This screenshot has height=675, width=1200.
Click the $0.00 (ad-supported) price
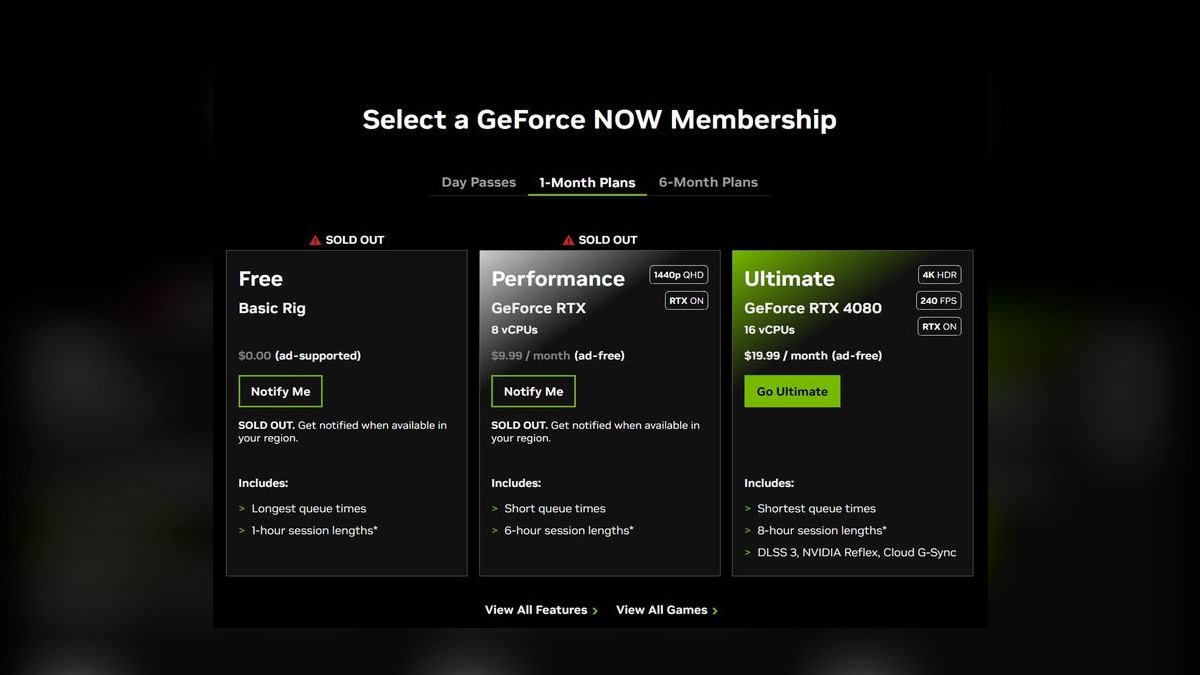(x=300, y=356)
